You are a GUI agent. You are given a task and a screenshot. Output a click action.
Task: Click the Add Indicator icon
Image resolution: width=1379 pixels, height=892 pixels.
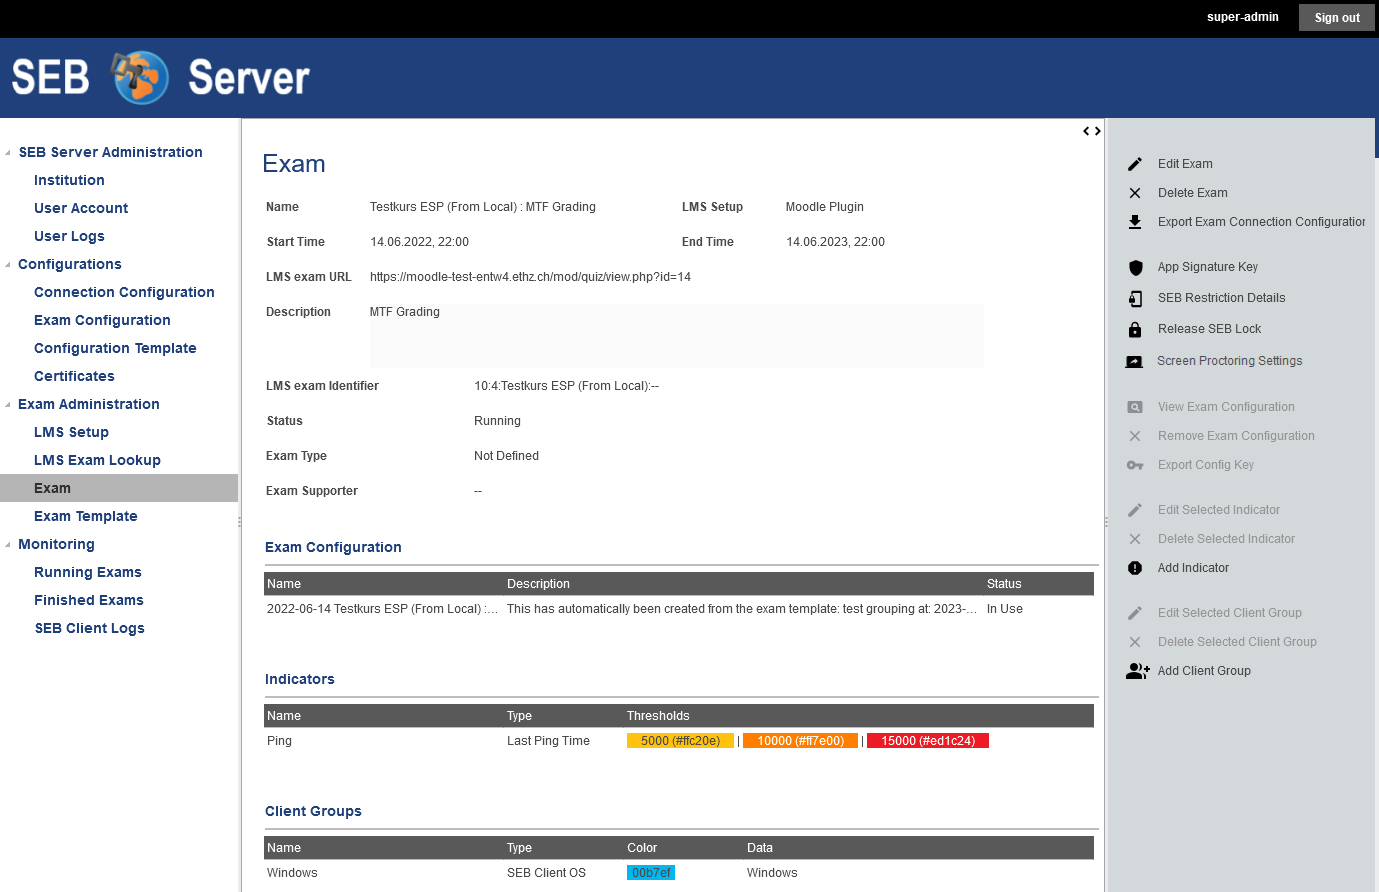tap(1135, 568)
